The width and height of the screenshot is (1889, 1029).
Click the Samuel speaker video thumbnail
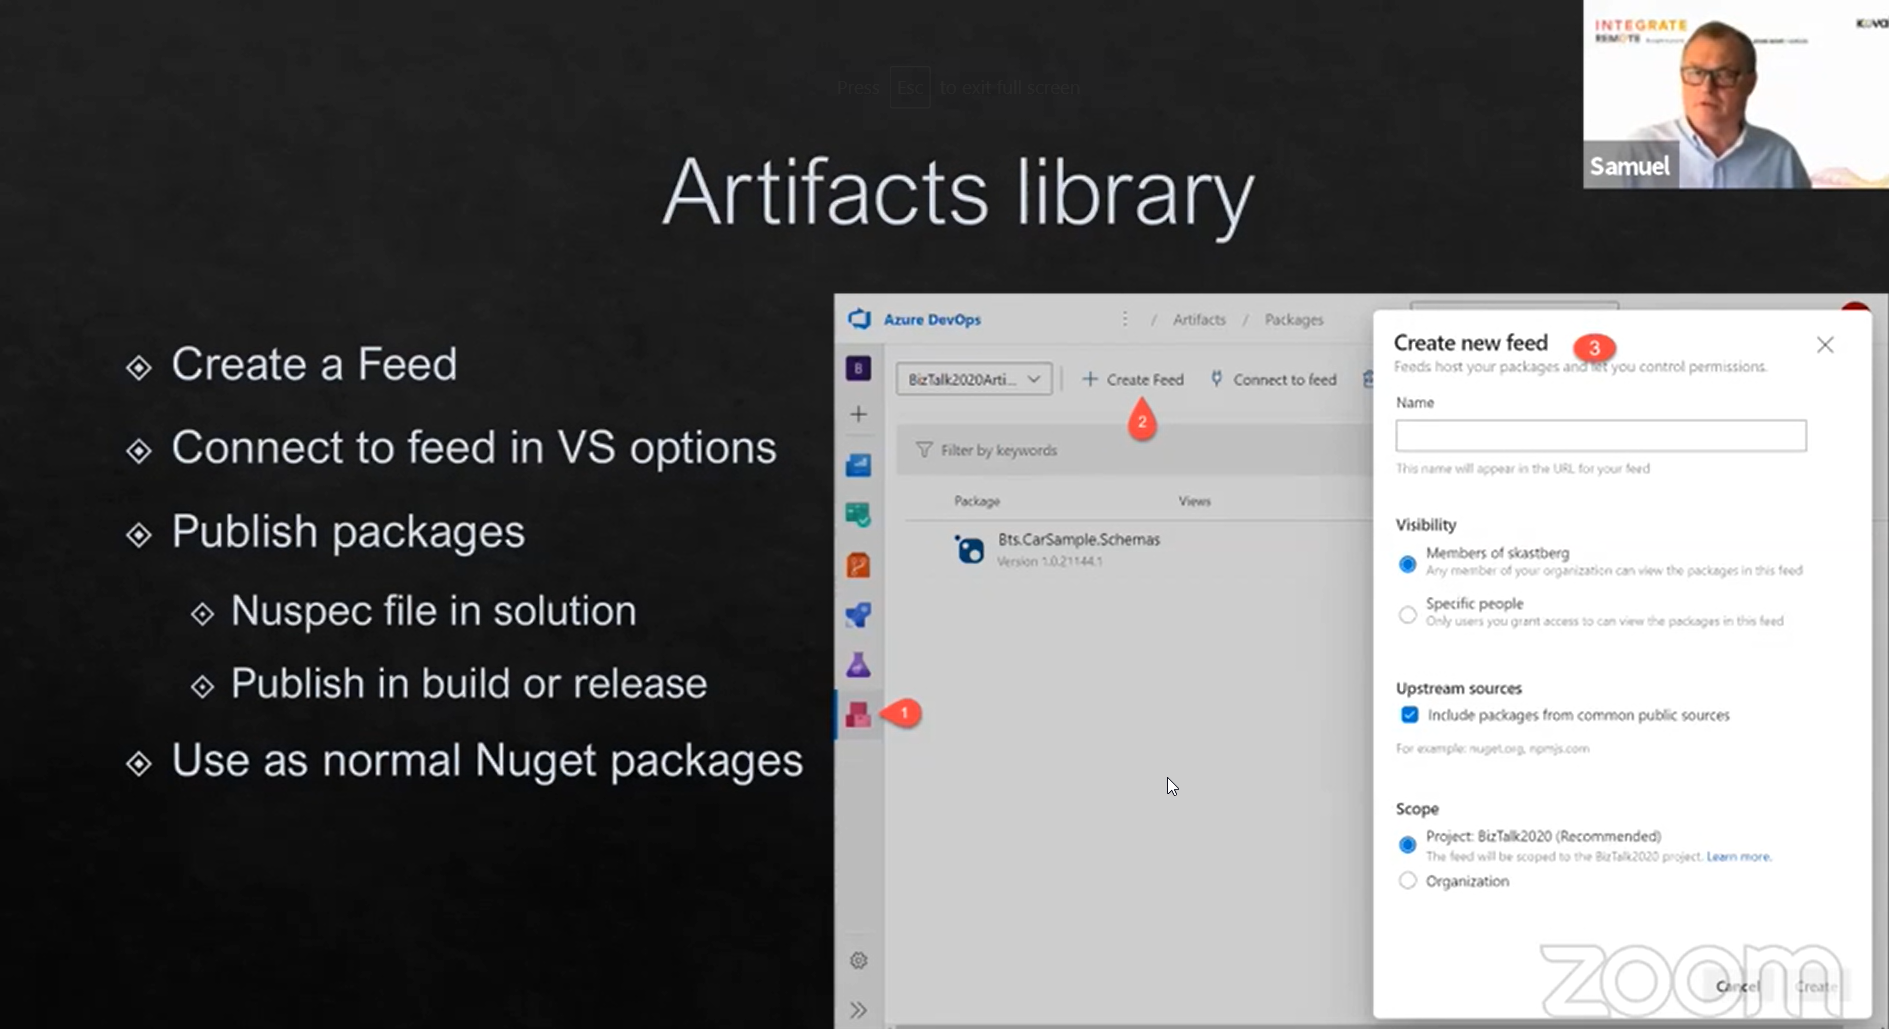1736,94
